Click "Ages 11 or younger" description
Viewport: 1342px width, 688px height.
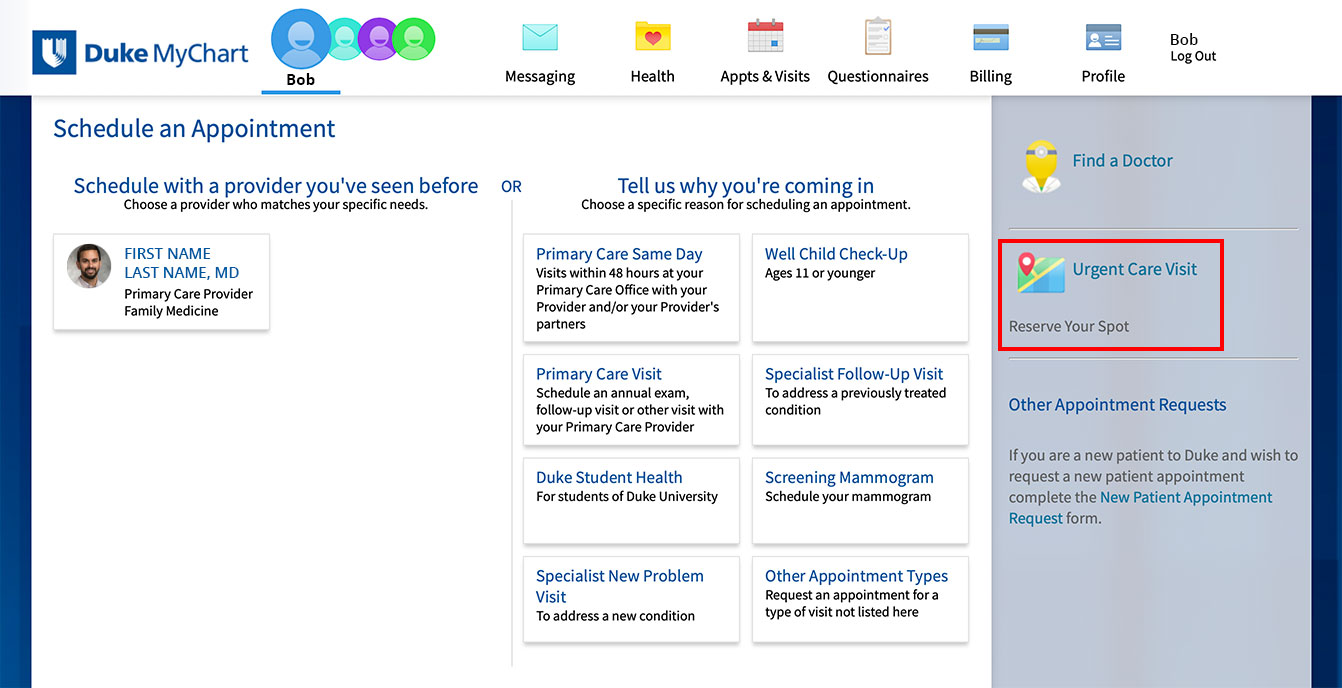coord(820,273)
